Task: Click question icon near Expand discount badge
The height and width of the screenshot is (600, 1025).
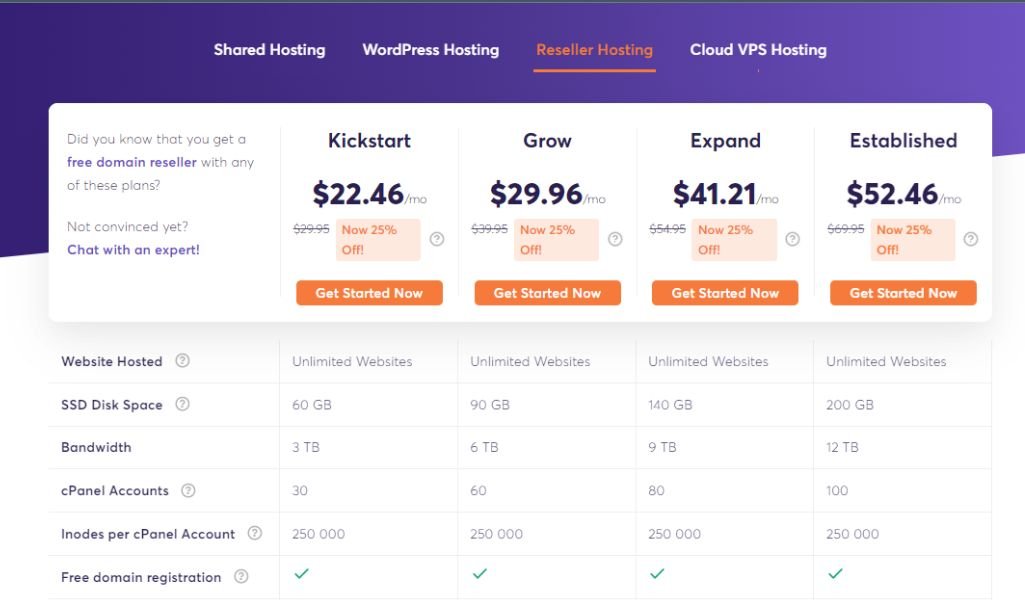Action: 792,239
